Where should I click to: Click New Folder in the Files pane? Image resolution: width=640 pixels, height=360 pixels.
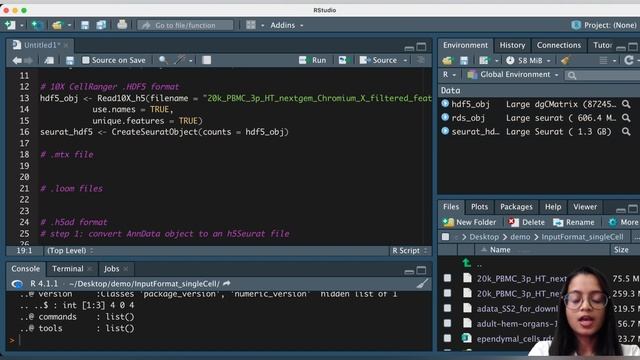click(469, 222)
